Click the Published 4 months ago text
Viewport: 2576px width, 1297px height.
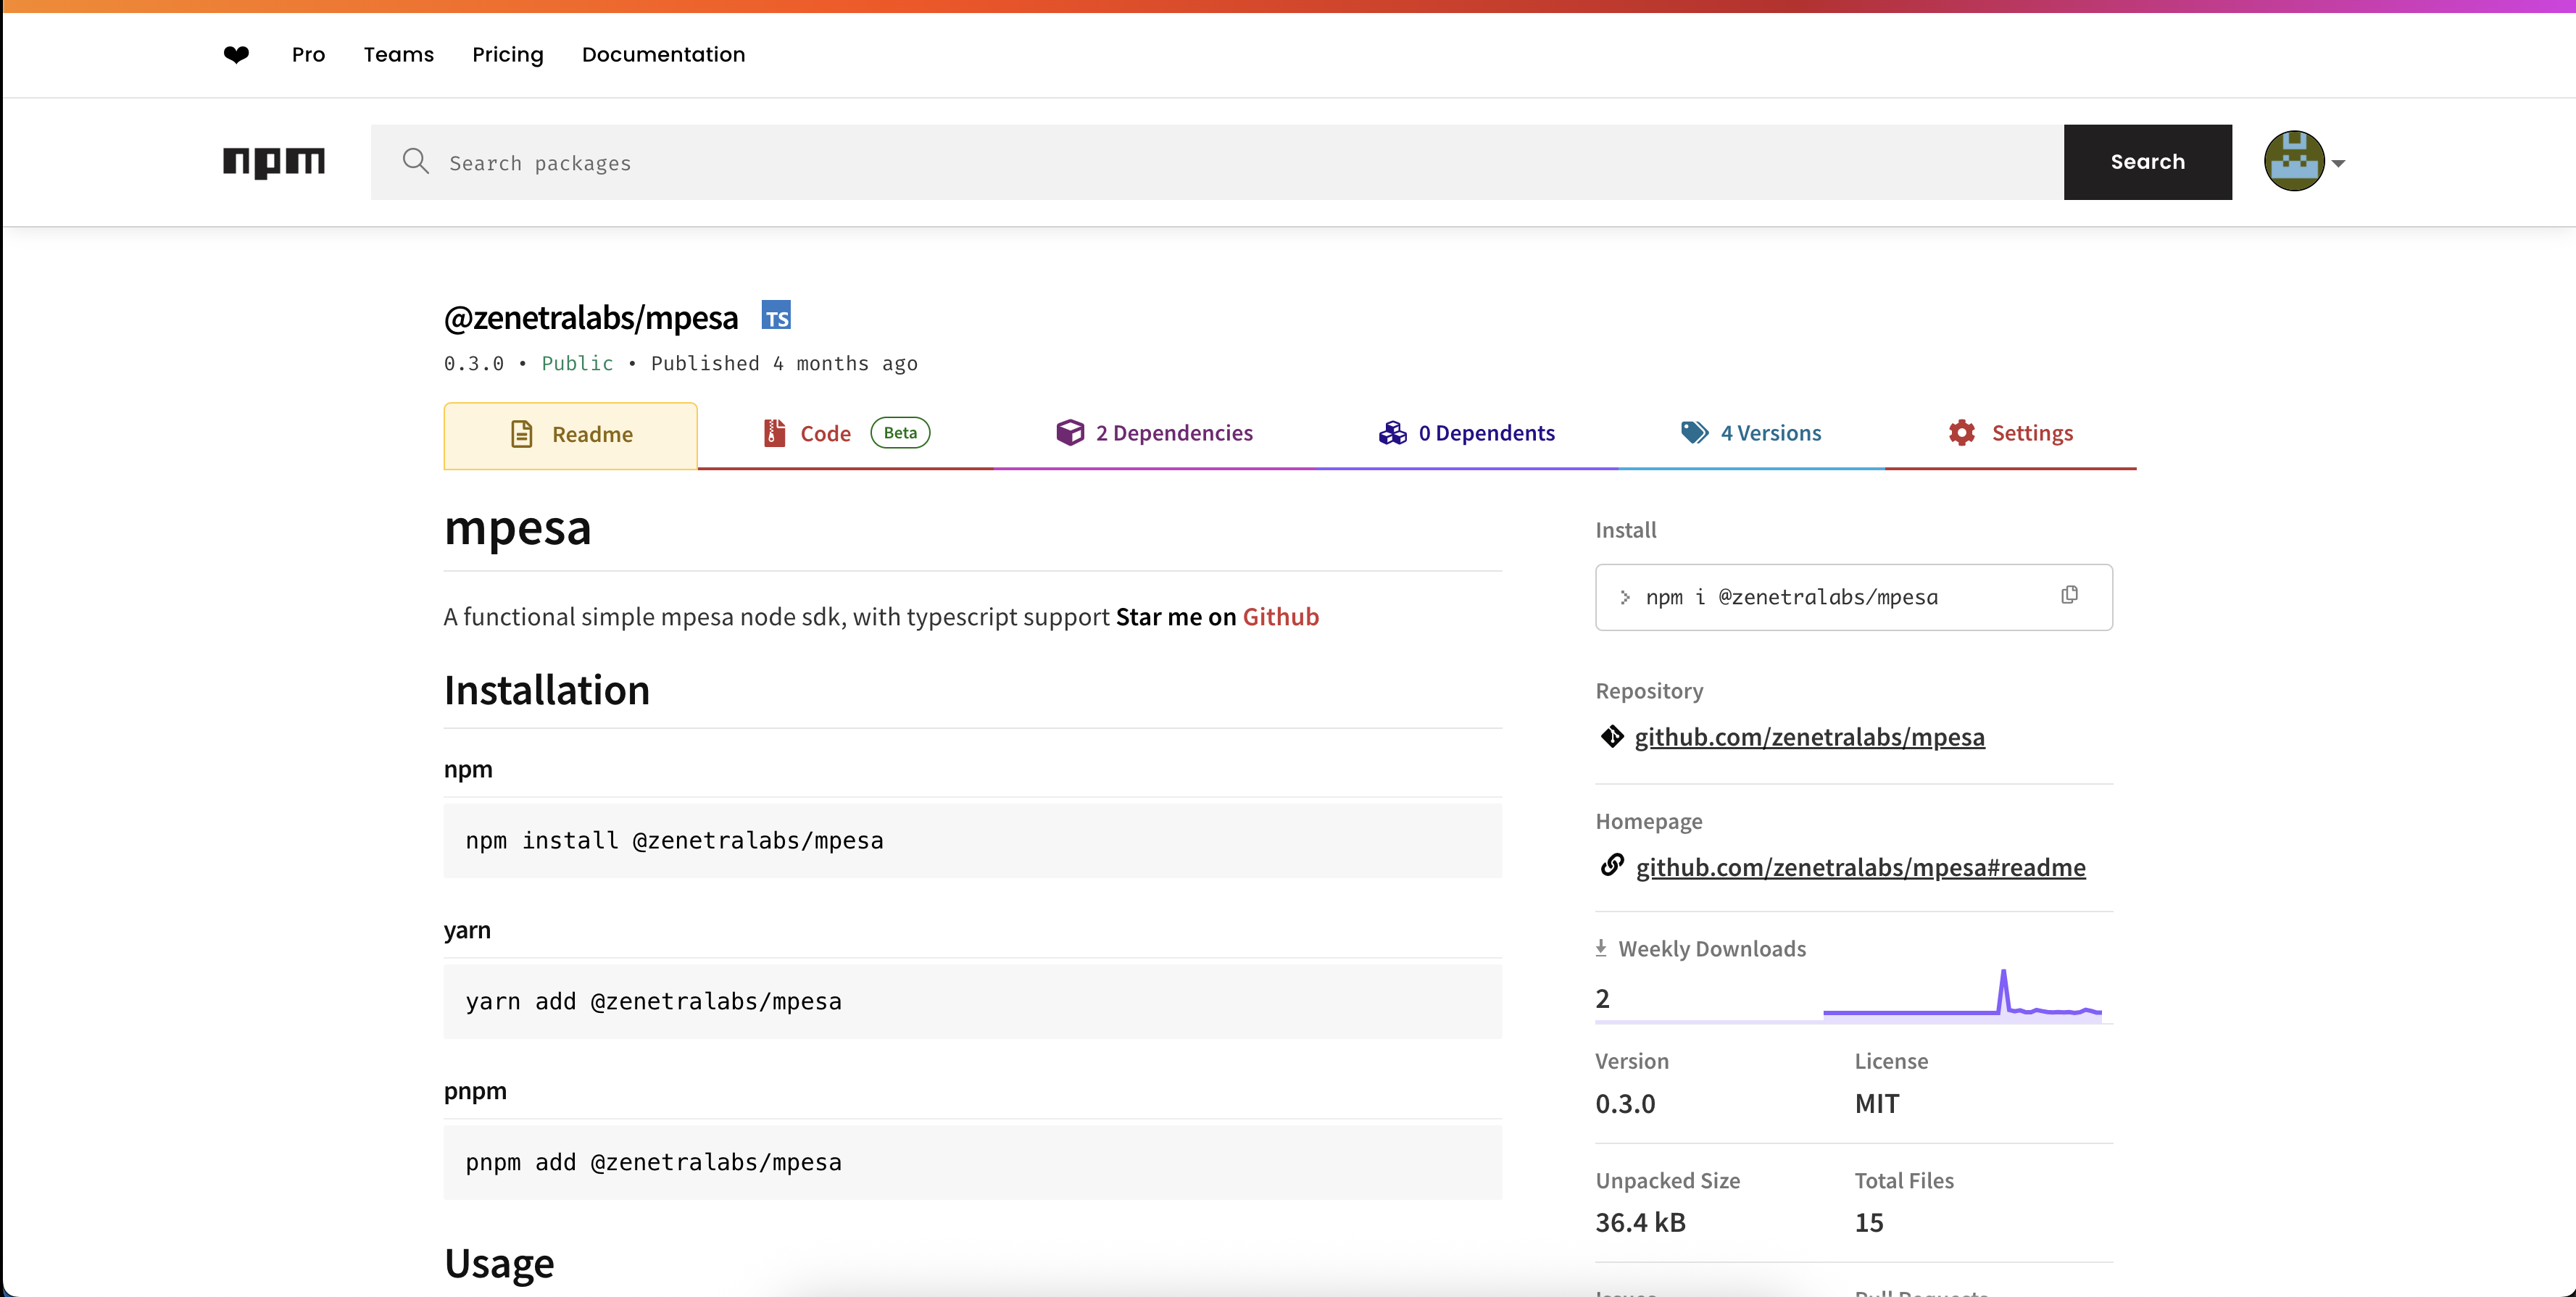pyautogui.click(x=784, y=363)
